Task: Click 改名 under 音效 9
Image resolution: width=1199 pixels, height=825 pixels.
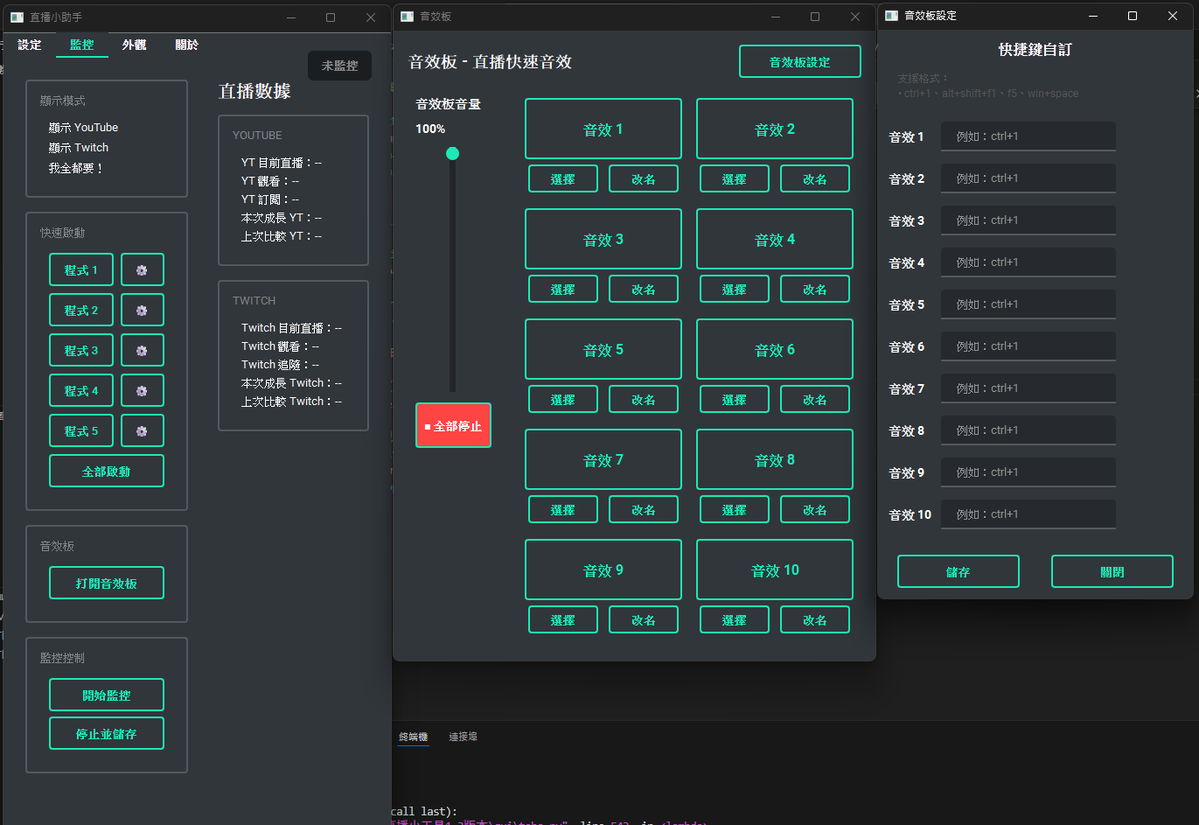Action: click(x=643, y=619)
